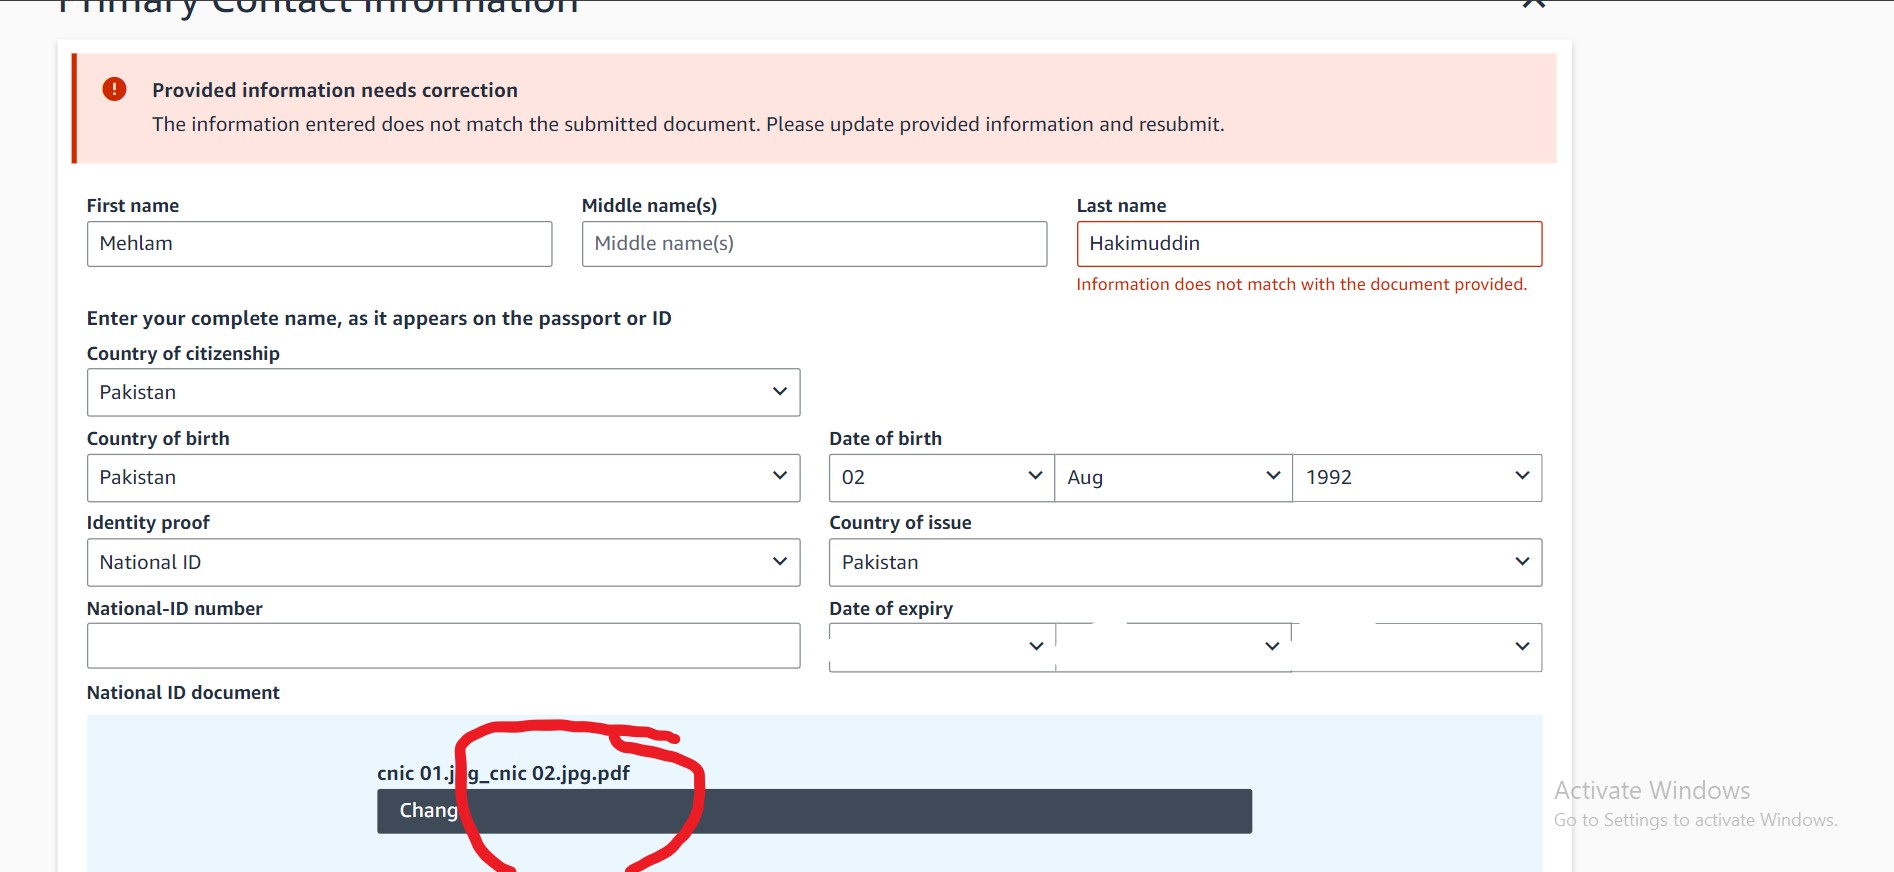The height and width of the screenshot is (872, 1894).
Task: Click the Change button for the uploaded document
Action: 814,811
